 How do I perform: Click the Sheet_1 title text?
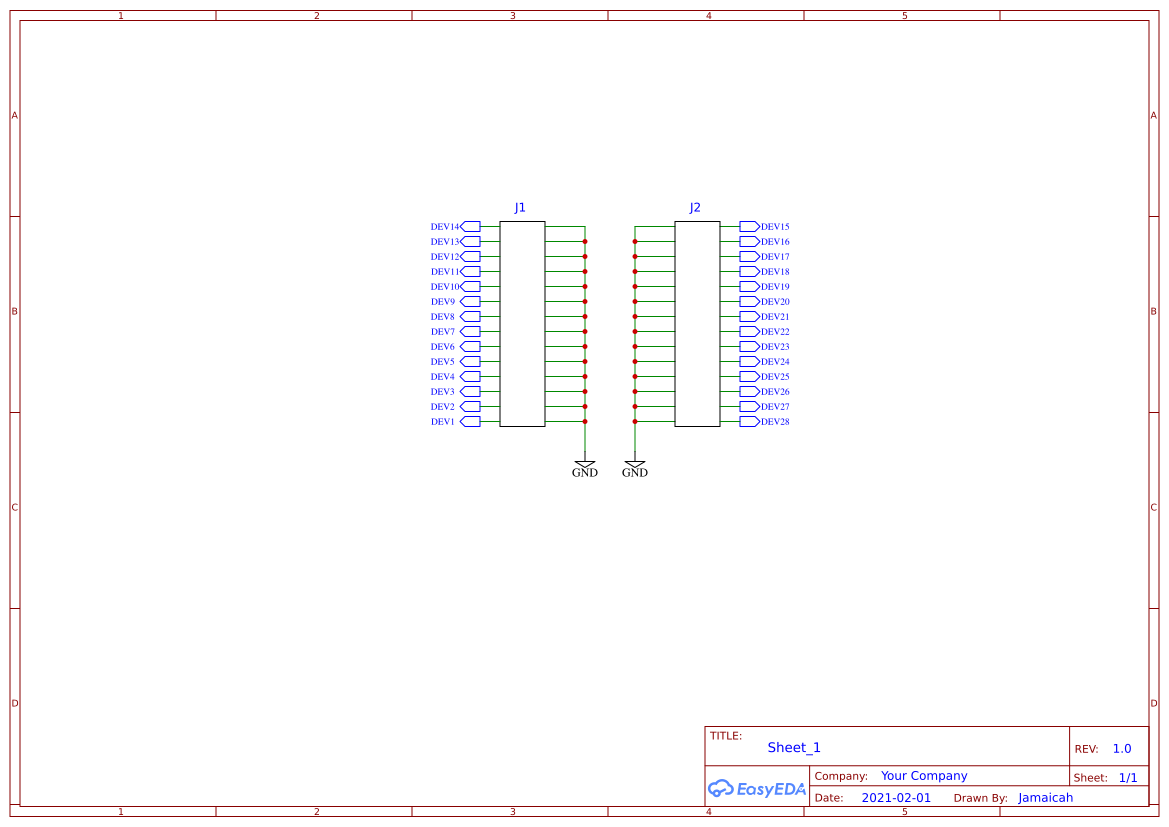click(794, 747)
